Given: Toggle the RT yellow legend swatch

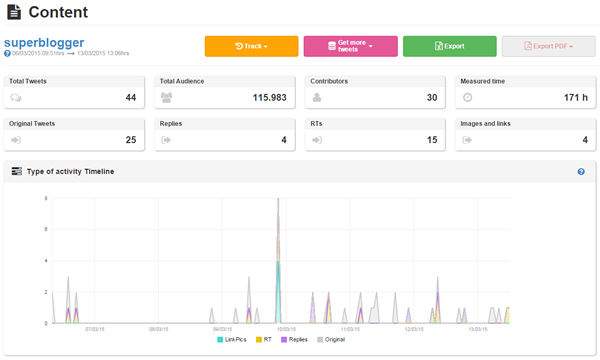Looking at the screenshot, I should click(x=259, y=340).
